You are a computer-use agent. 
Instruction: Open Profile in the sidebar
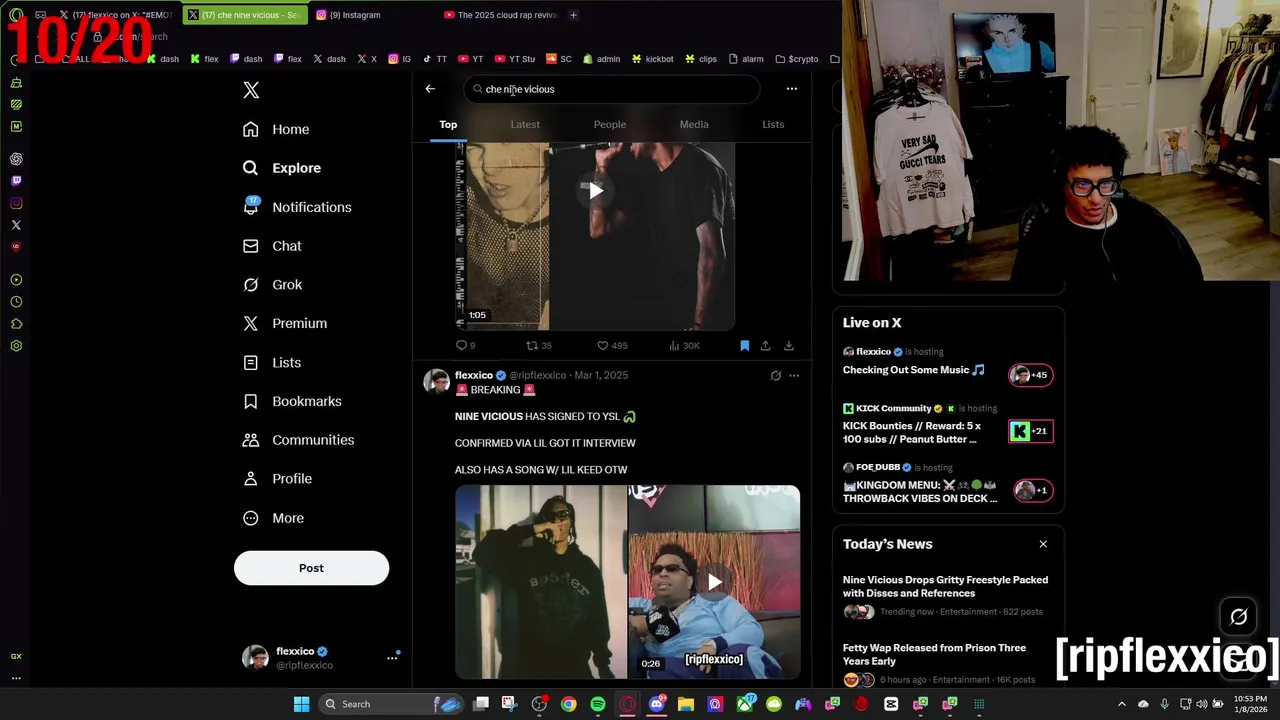coord(279,479)
